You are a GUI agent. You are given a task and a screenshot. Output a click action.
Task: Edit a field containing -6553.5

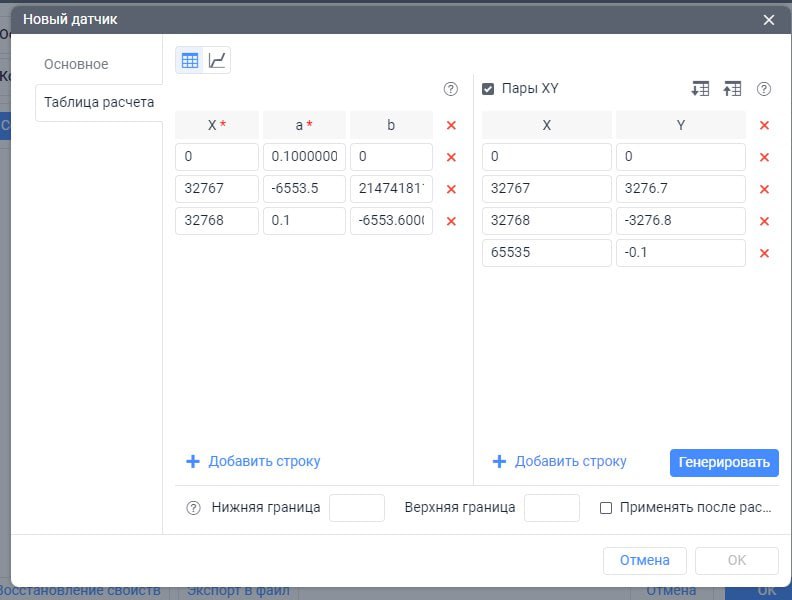[304, 188]
